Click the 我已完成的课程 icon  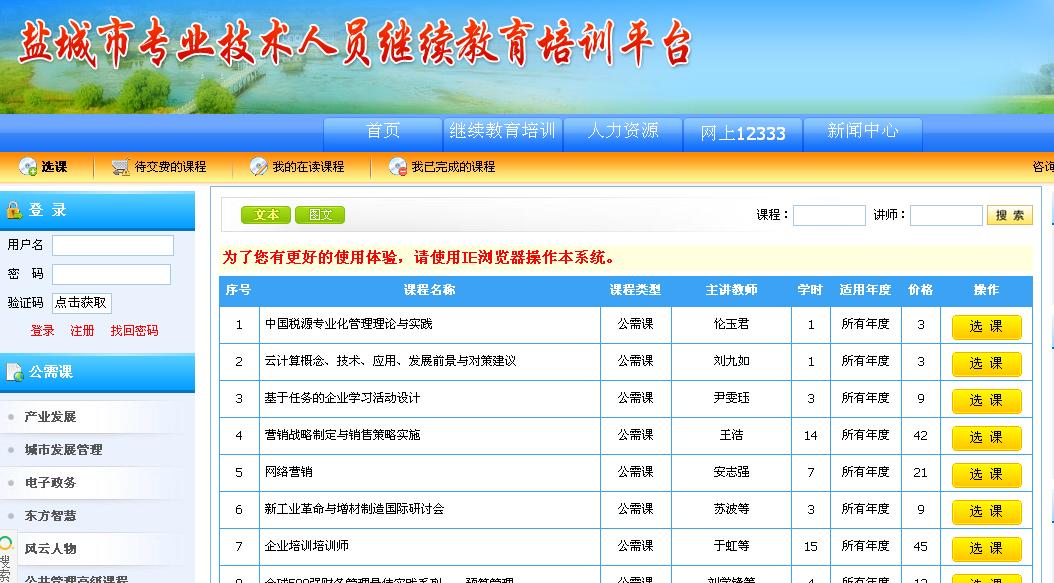[398, 167]
